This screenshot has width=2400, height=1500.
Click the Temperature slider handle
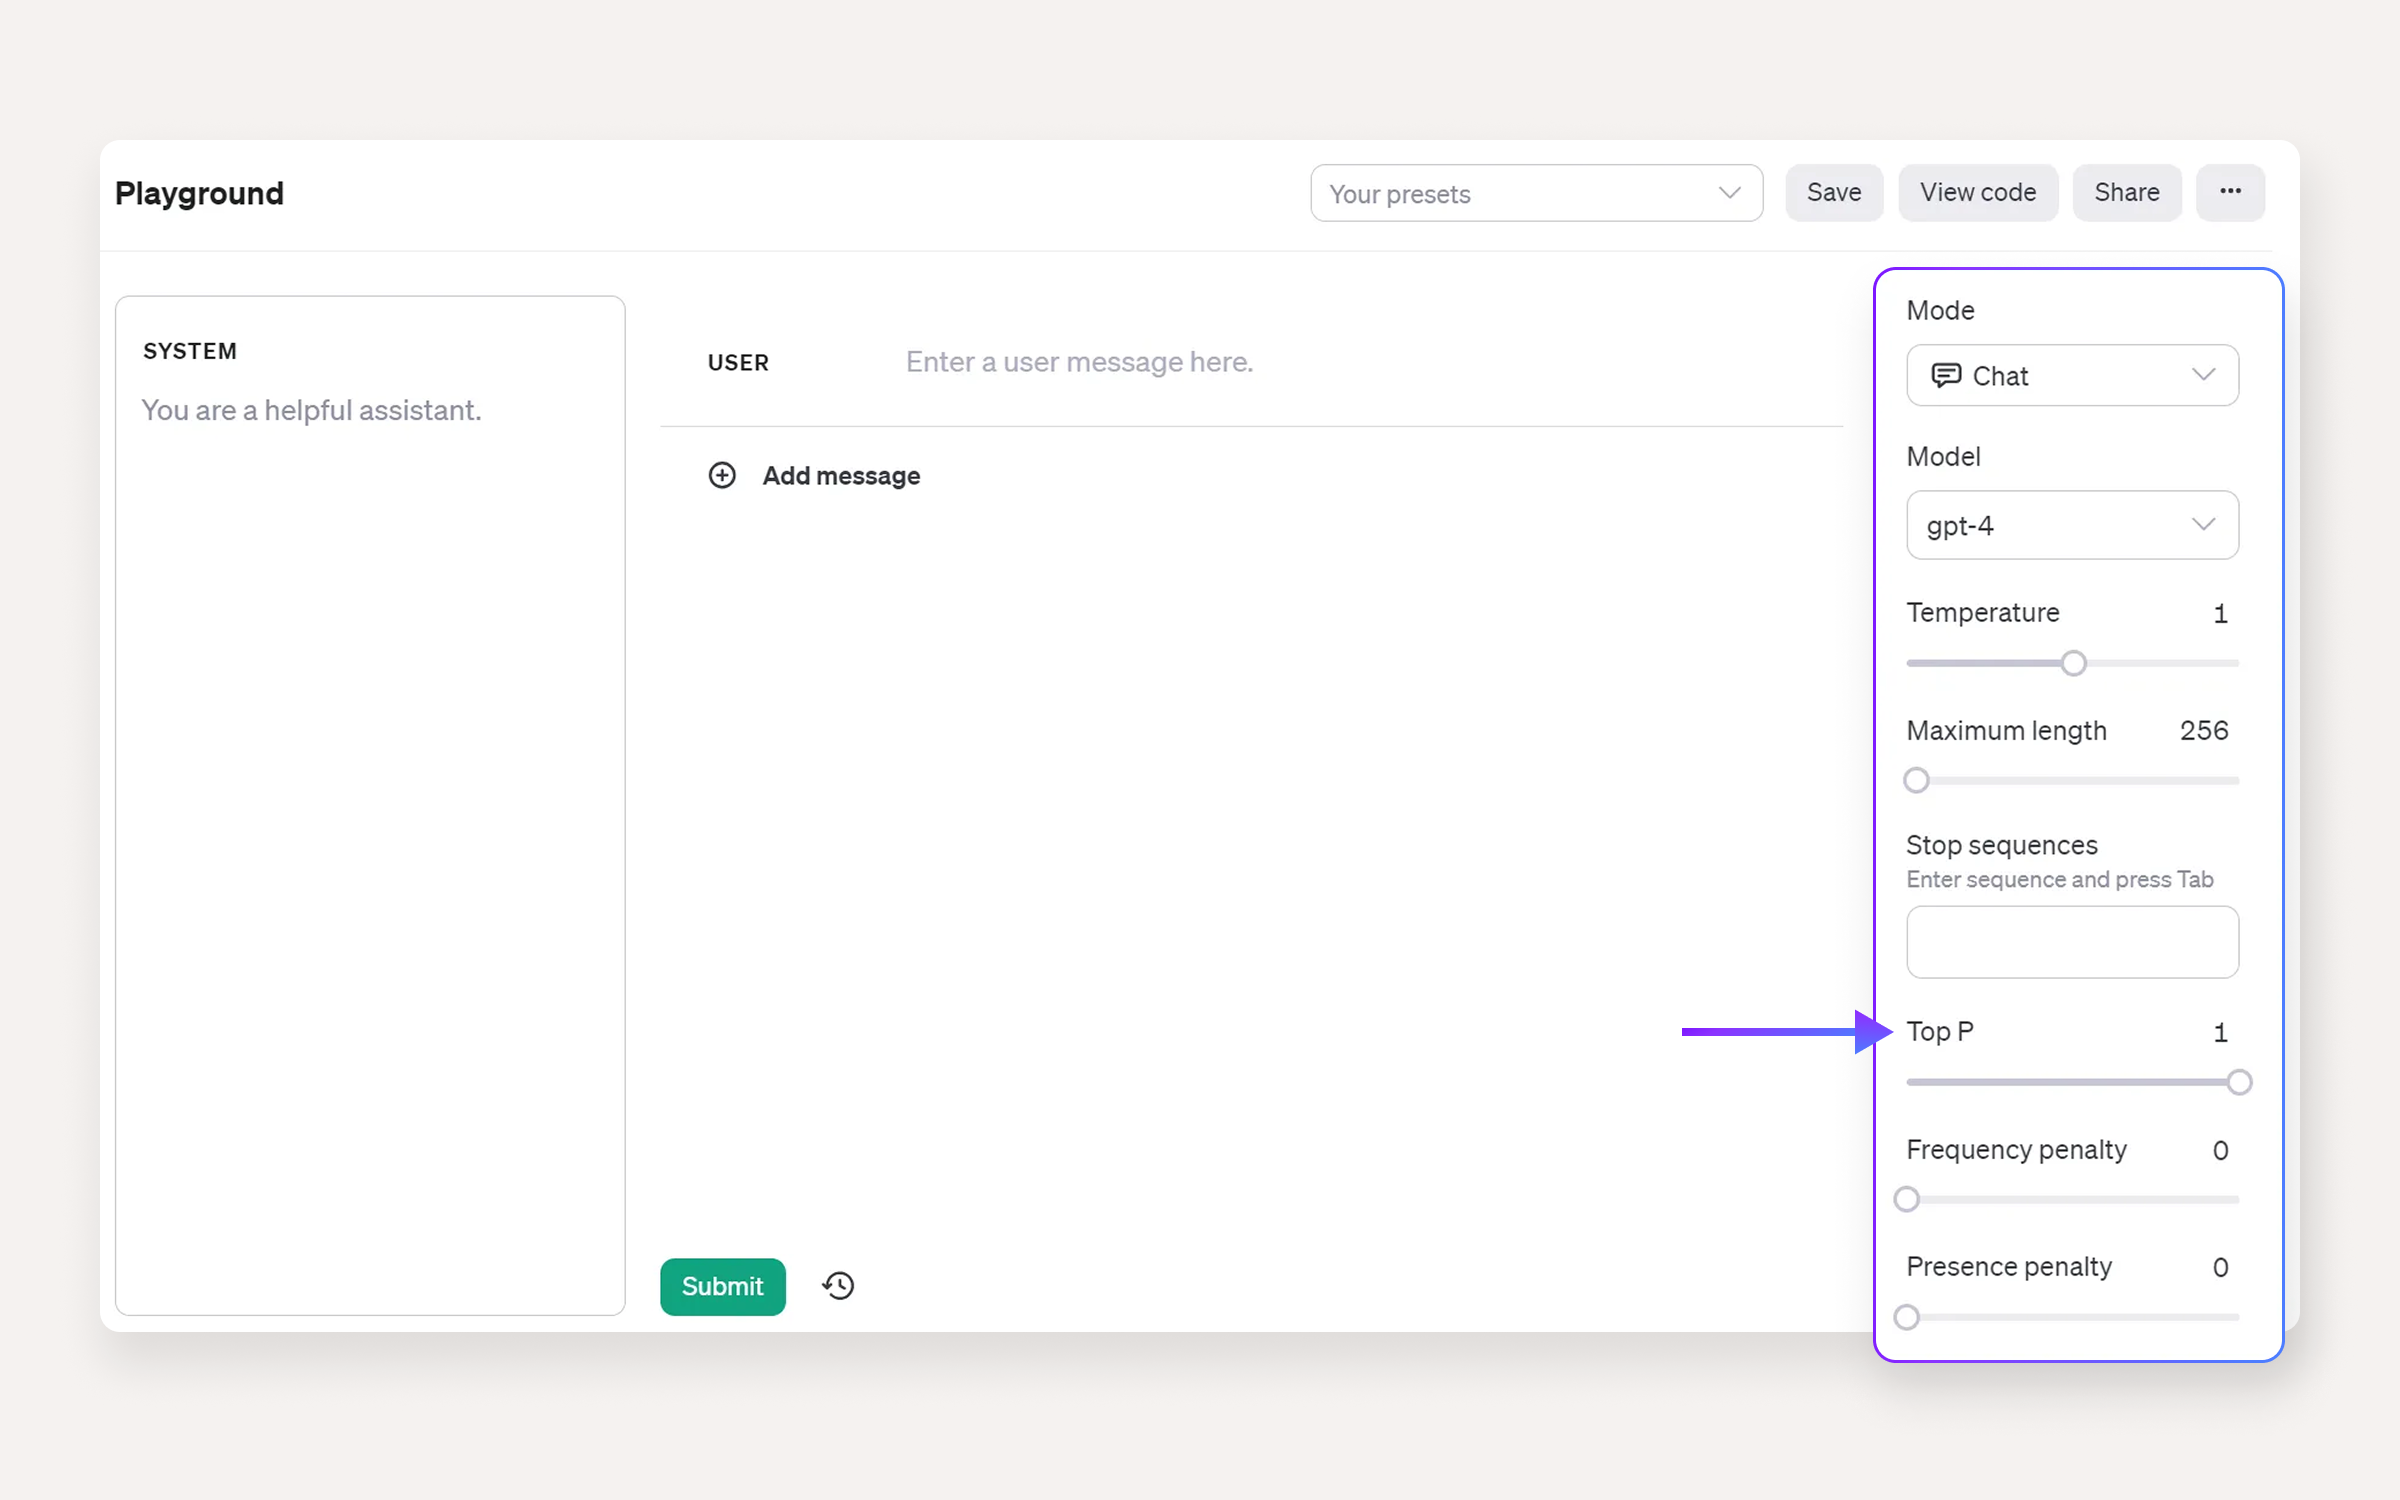(2073, 663)
